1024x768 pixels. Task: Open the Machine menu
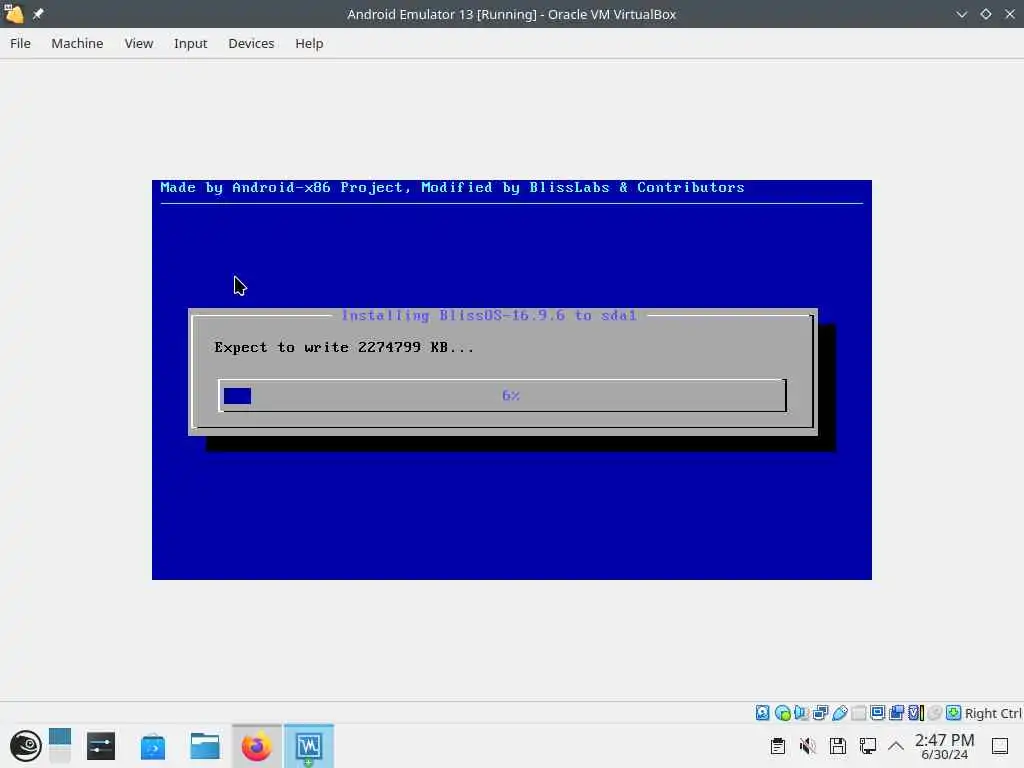point(77,43)
